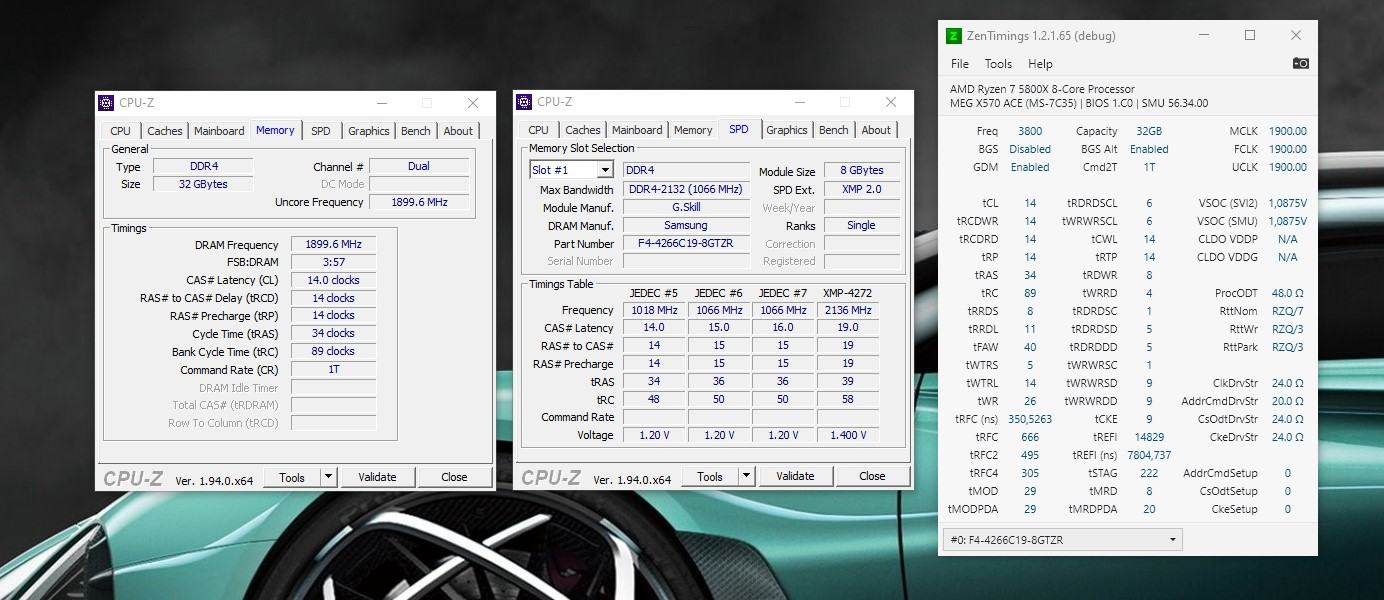Click the DRAM Manuf. field showing Samsung

coord(686,225)
